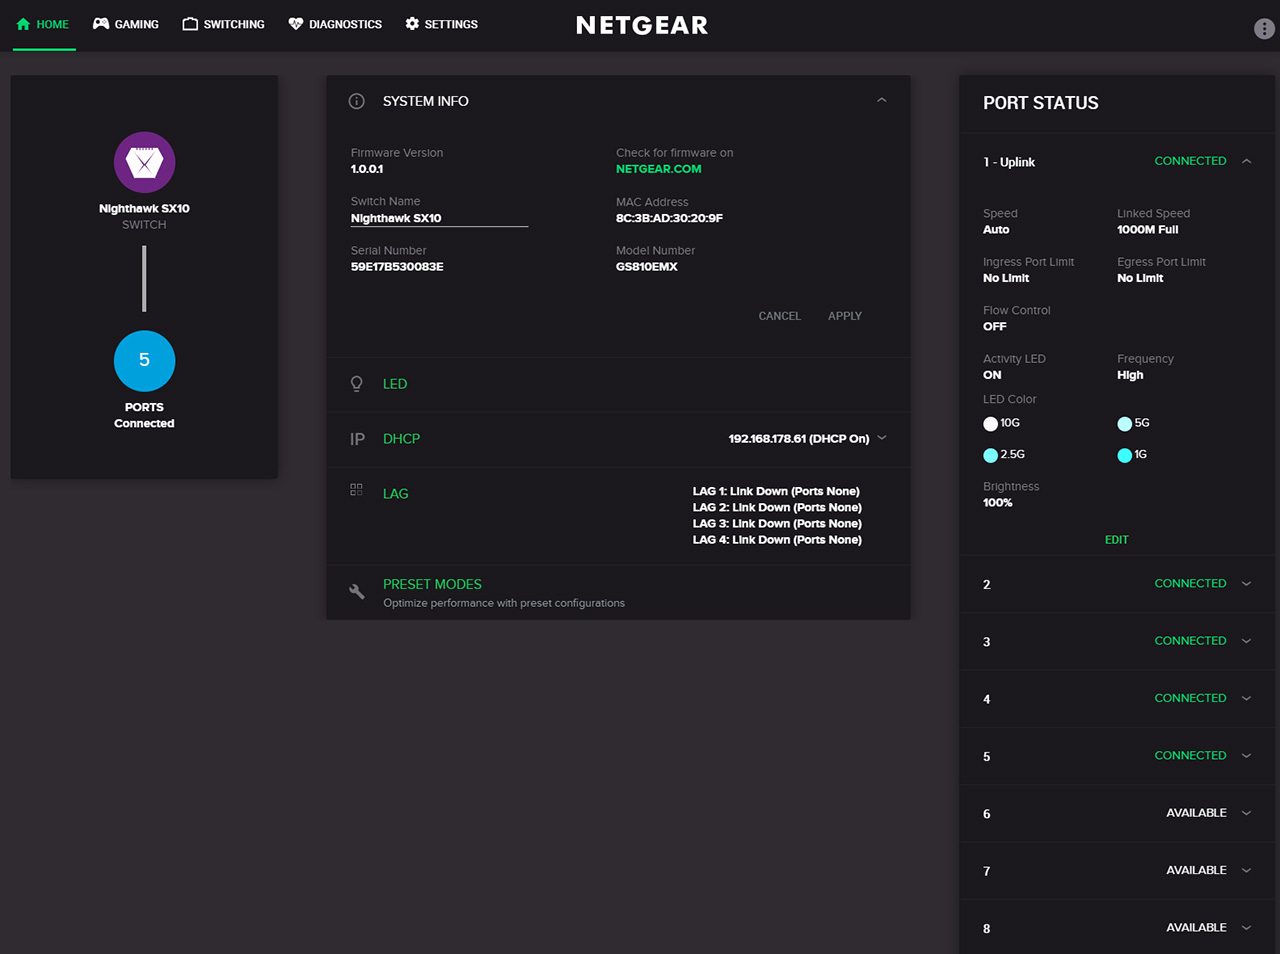Click the 1G LED color swatch

coord(1124,455)
